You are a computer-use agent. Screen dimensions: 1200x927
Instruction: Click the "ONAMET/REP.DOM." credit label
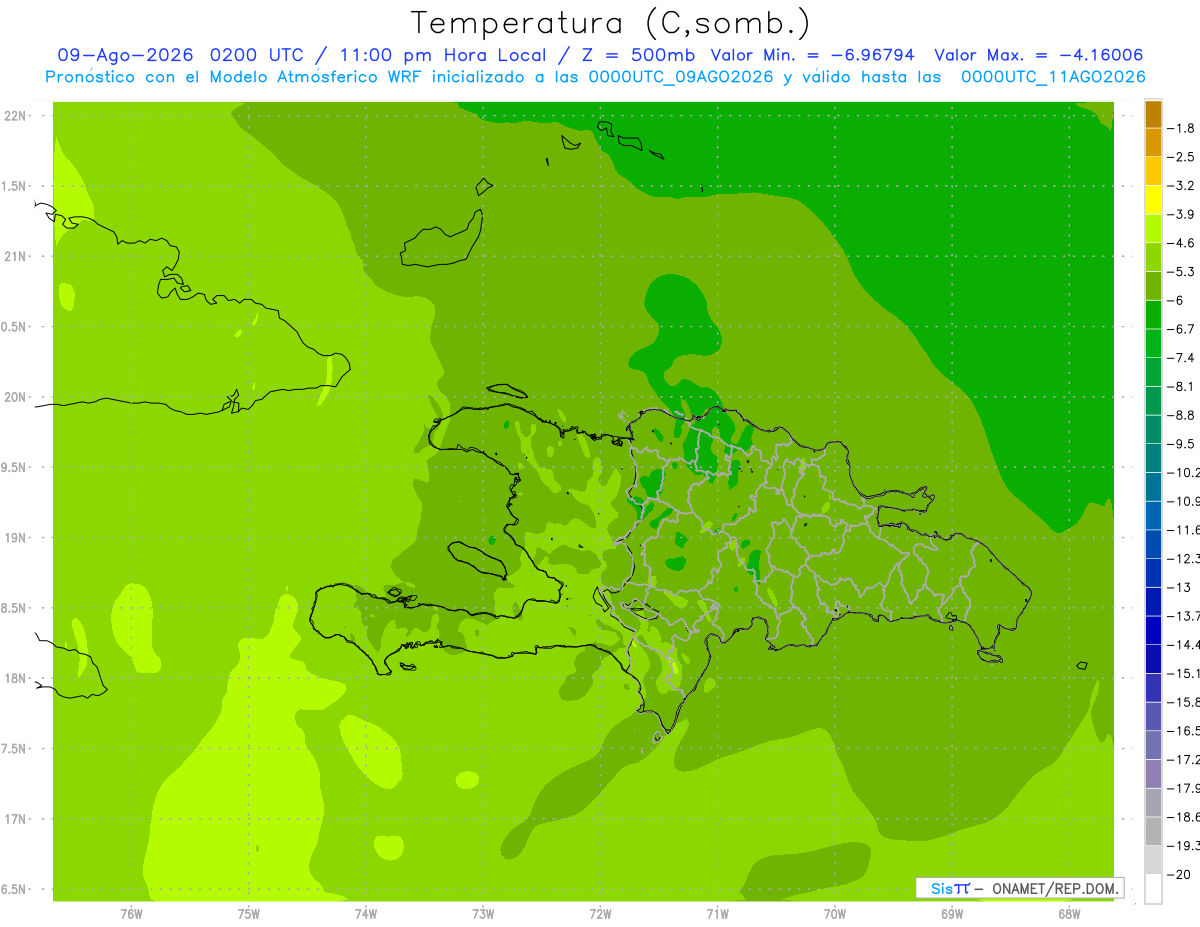[1056, 888]
